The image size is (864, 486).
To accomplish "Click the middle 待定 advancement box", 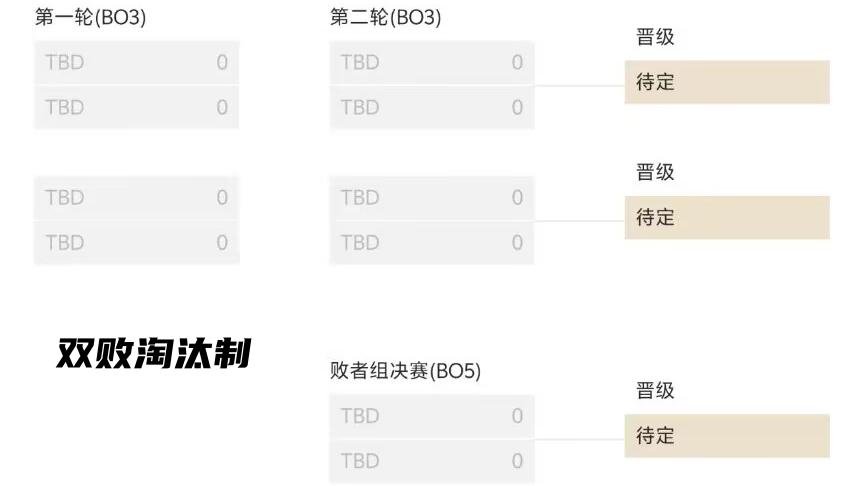I will (x=727, y=217).
